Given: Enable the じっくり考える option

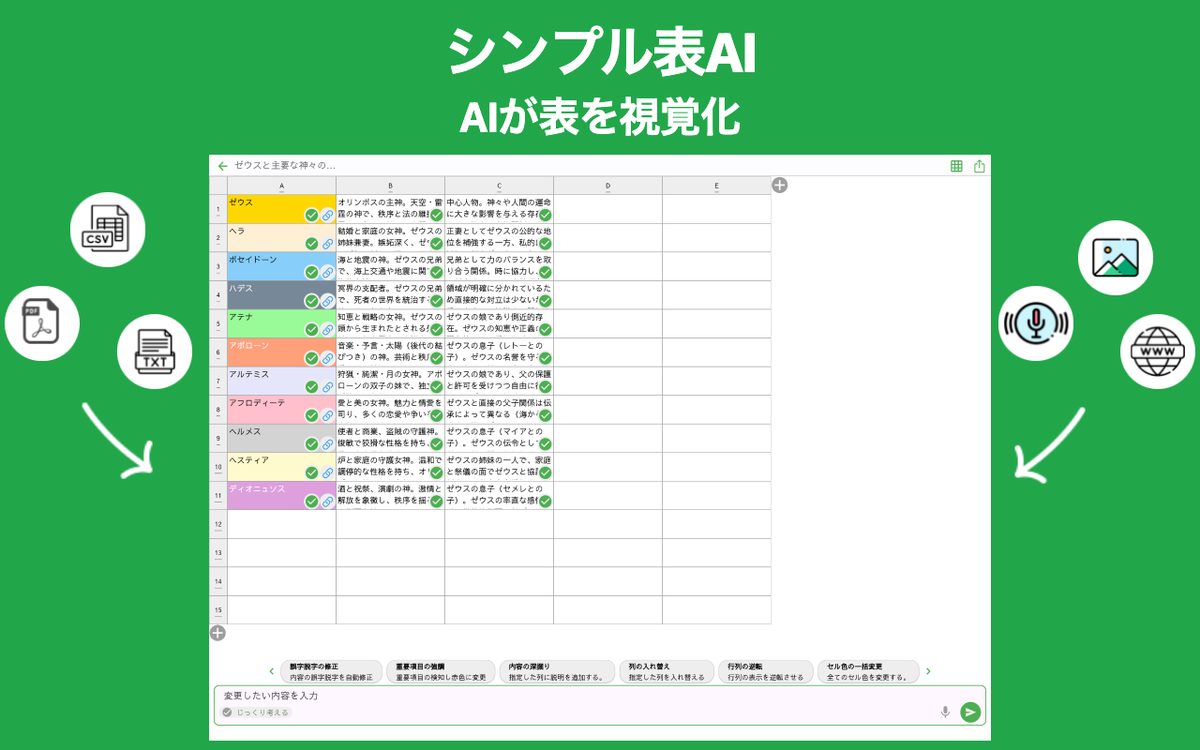Looking at the screenshot, I should point(256,712).
